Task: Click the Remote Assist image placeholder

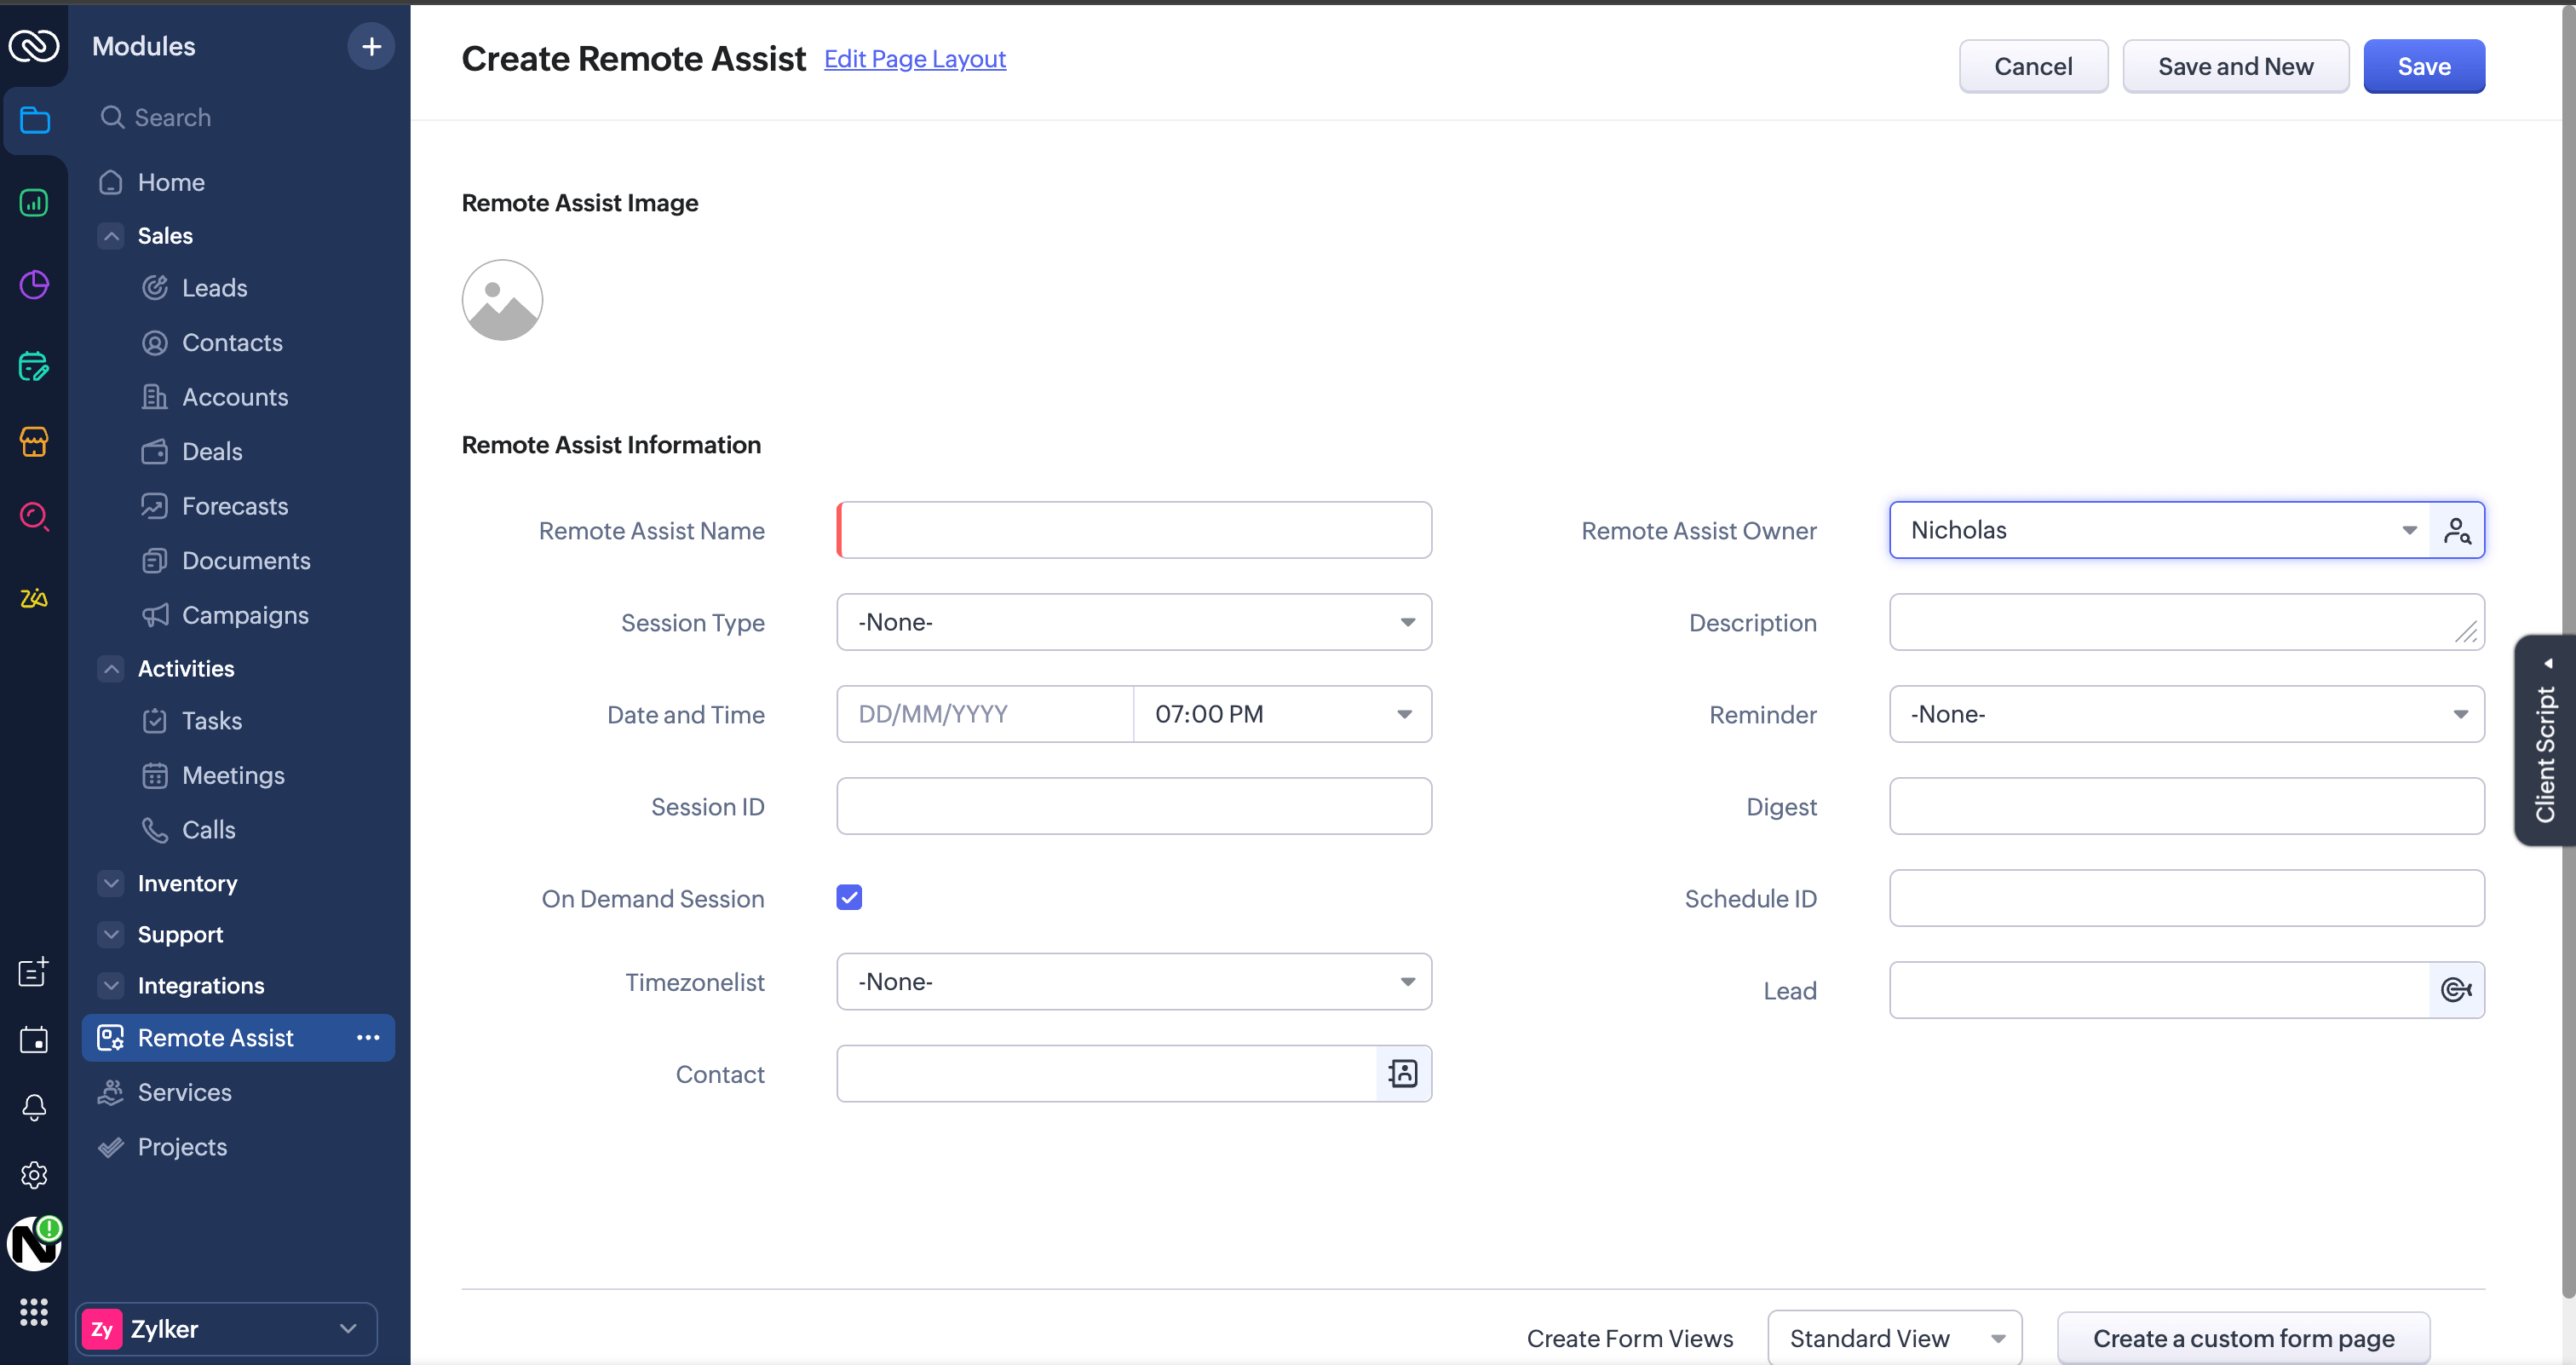Action: (x=502, y=300)
